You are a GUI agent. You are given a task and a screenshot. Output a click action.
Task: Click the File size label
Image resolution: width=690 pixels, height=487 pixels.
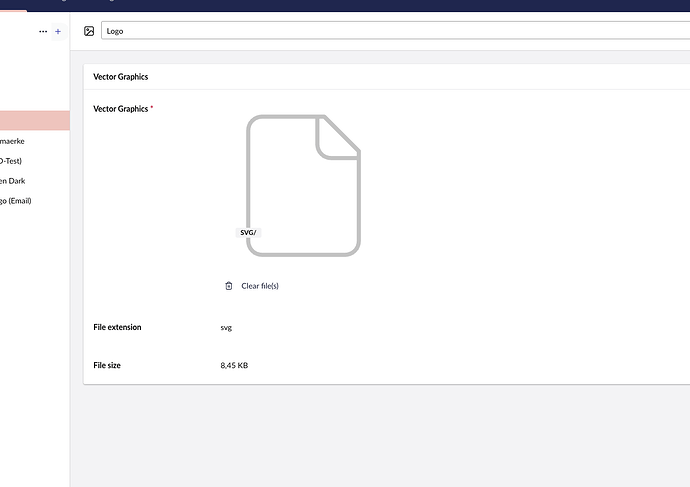[107, 365]
